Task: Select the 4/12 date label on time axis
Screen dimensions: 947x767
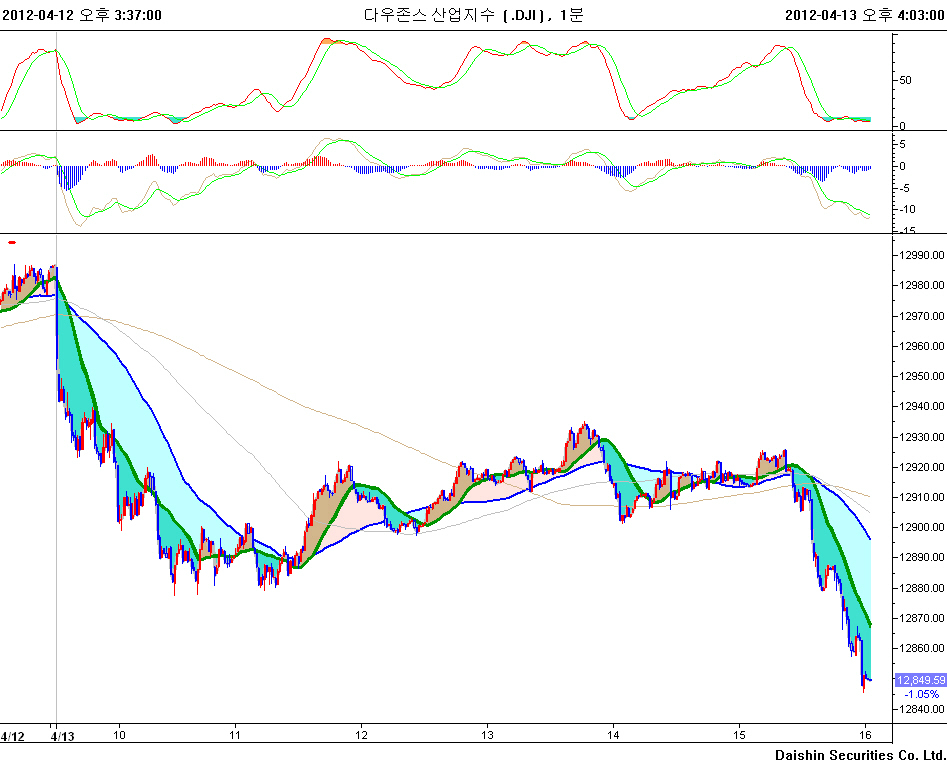Action: pyautogui.click(x=13, y=736)
